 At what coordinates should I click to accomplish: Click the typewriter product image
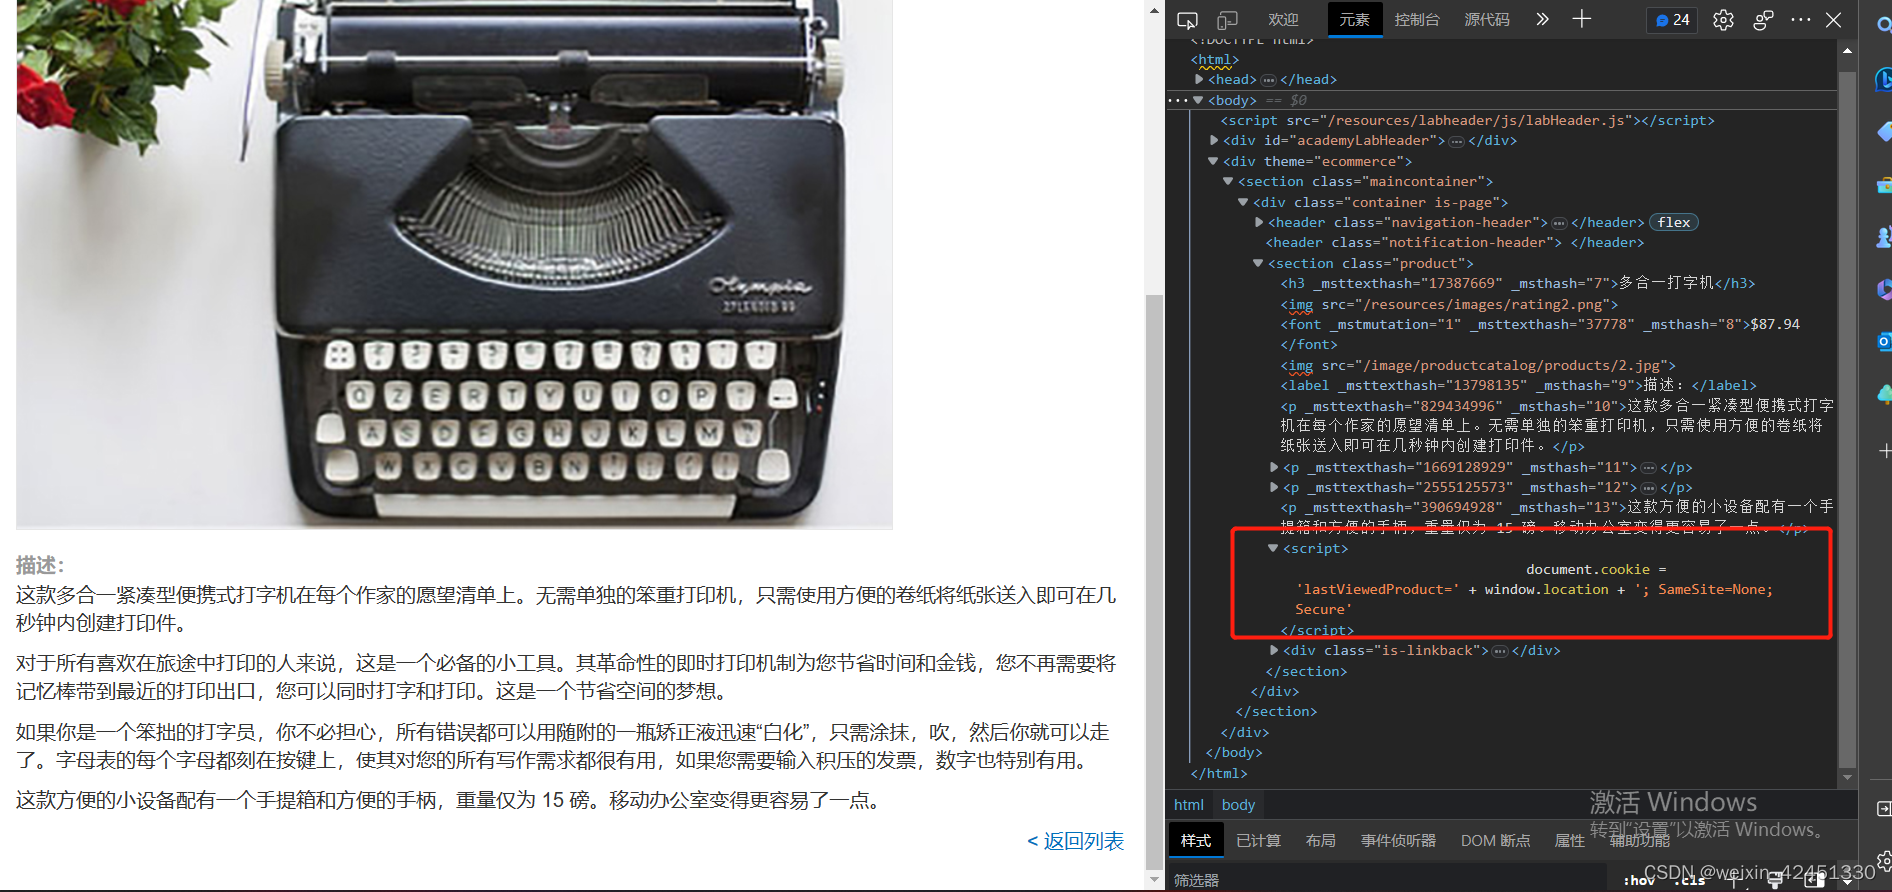tap(454, 262)
